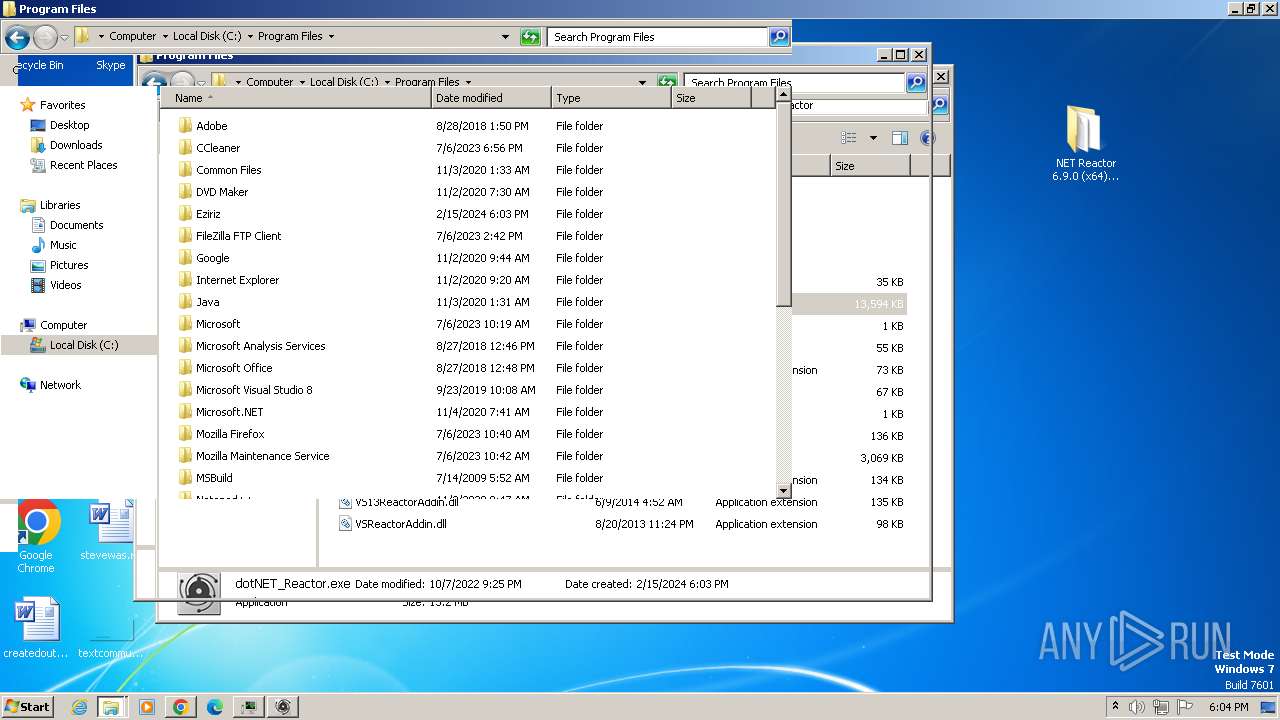This screenshot has width=1280, height=720.
Task: Sort list by Size column header
Action: [711, 98]
